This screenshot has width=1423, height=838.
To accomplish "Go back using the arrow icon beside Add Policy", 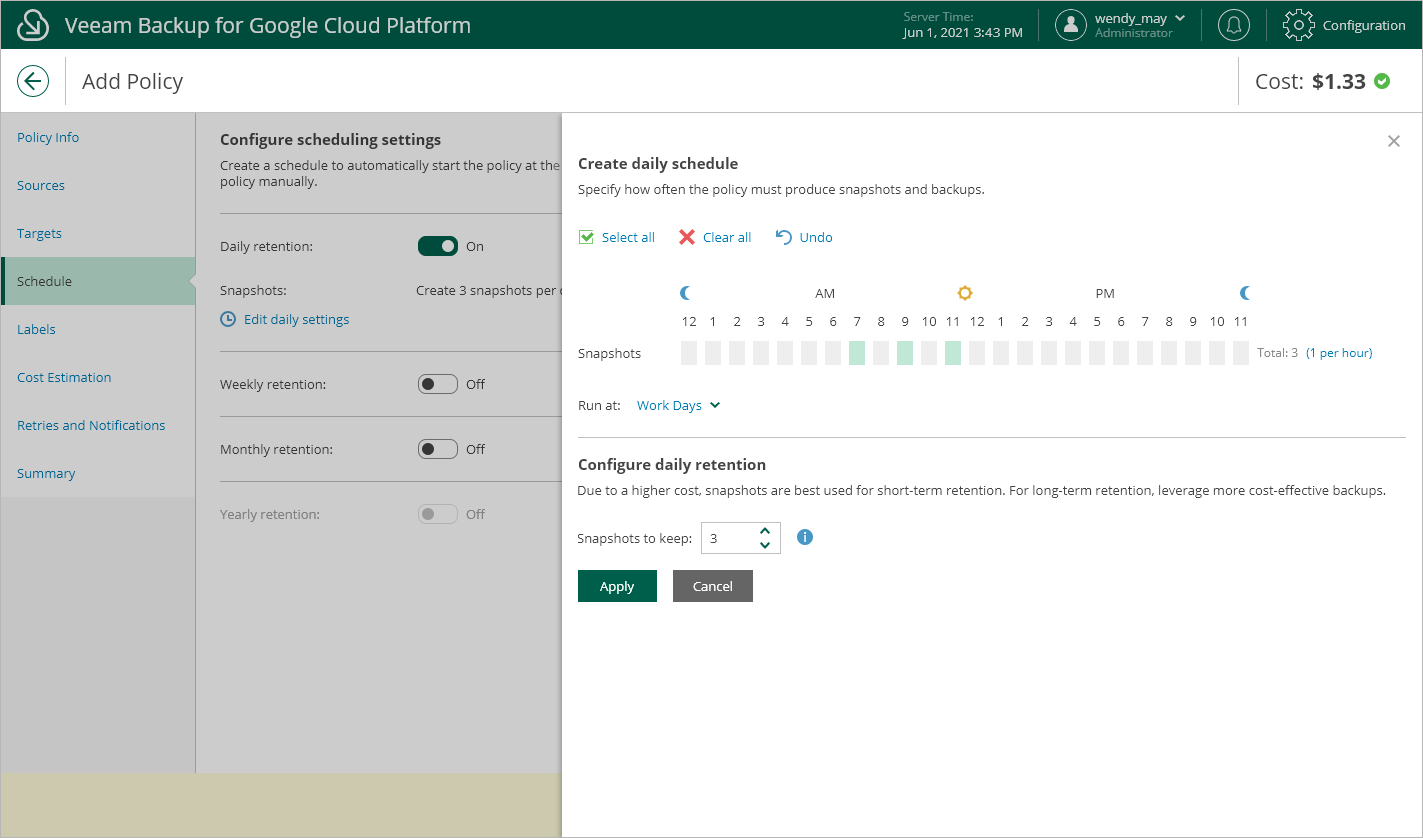I will pos(33,81).
